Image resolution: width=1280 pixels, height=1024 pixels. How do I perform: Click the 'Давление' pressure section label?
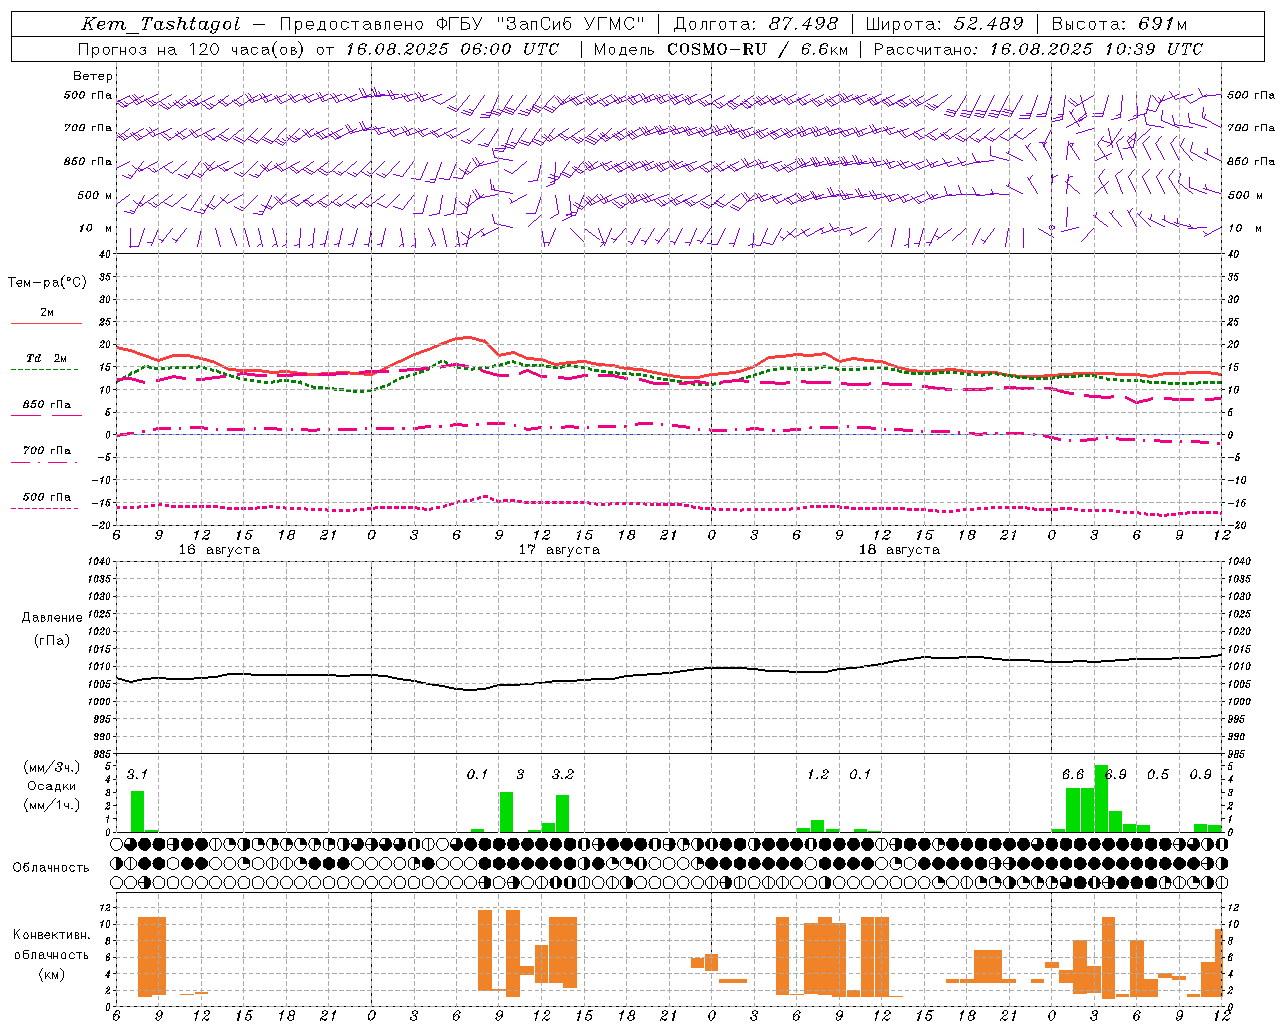click(52, 618)
